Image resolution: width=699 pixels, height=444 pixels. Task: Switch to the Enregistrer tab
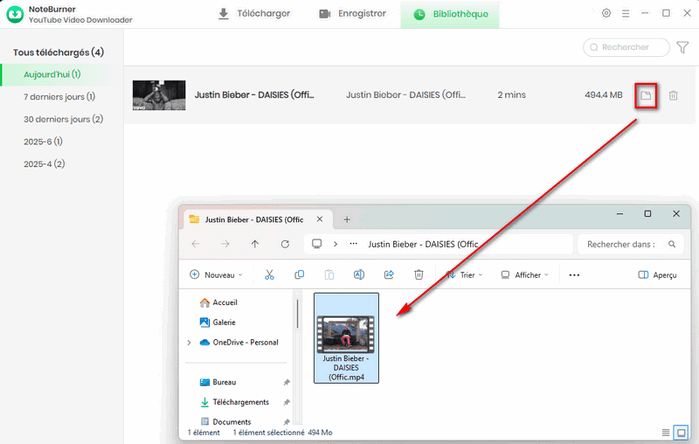pyautogui.click(x=353, y=14)
